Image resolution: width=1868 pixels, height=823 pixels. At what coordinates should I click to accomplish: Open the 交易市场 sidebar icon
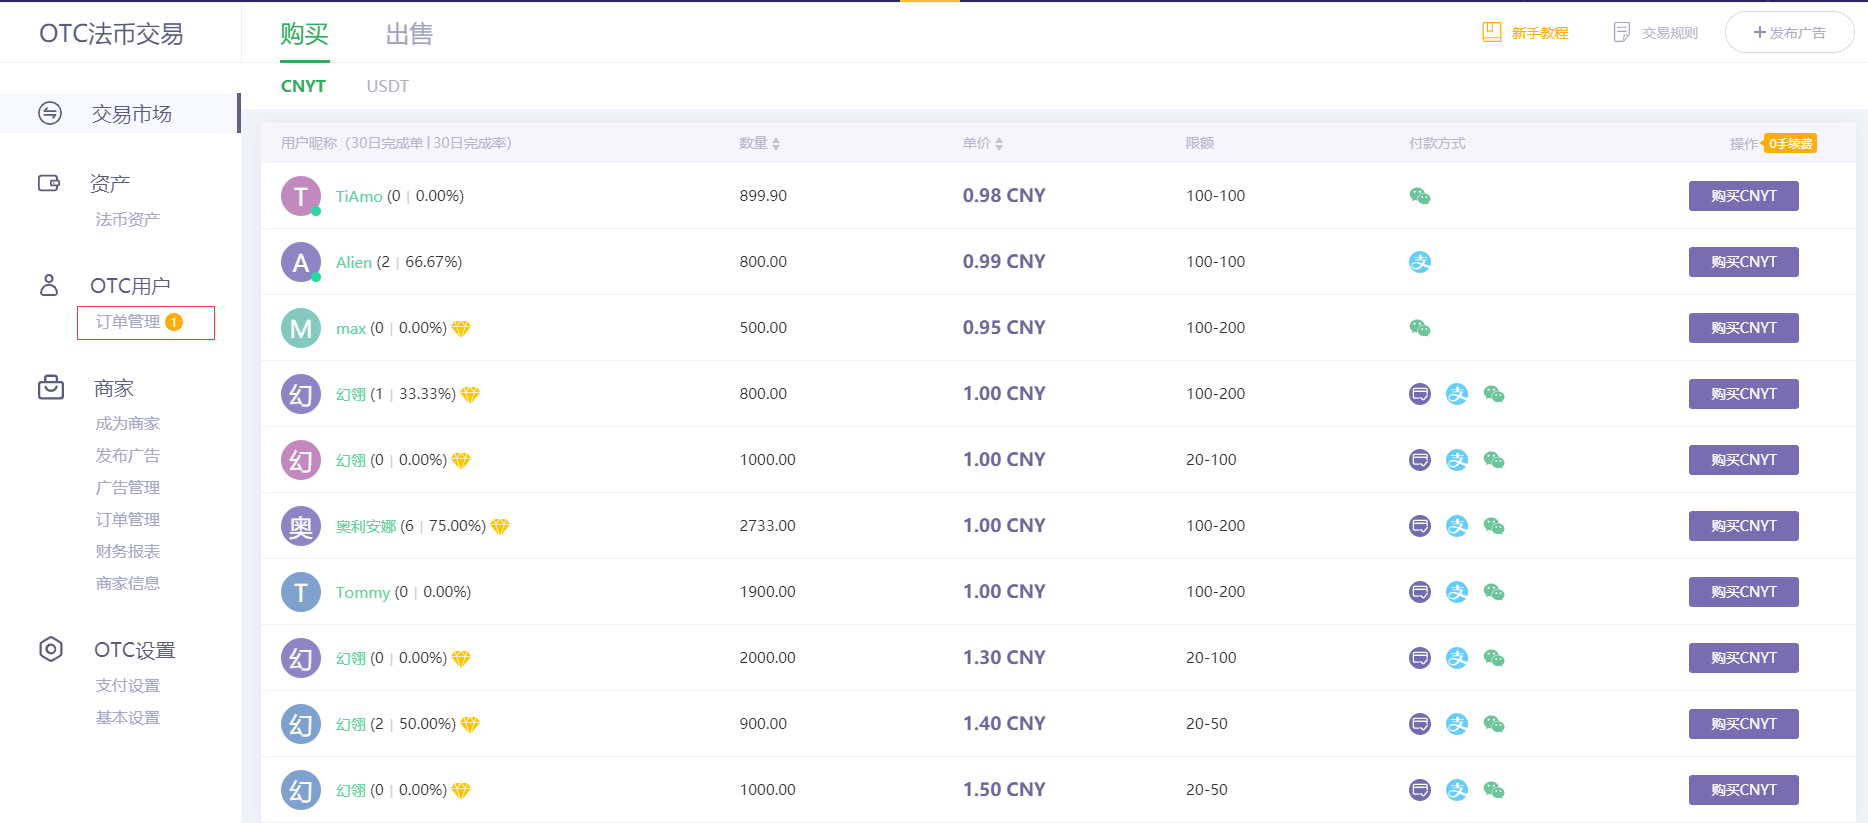[50, 113]
